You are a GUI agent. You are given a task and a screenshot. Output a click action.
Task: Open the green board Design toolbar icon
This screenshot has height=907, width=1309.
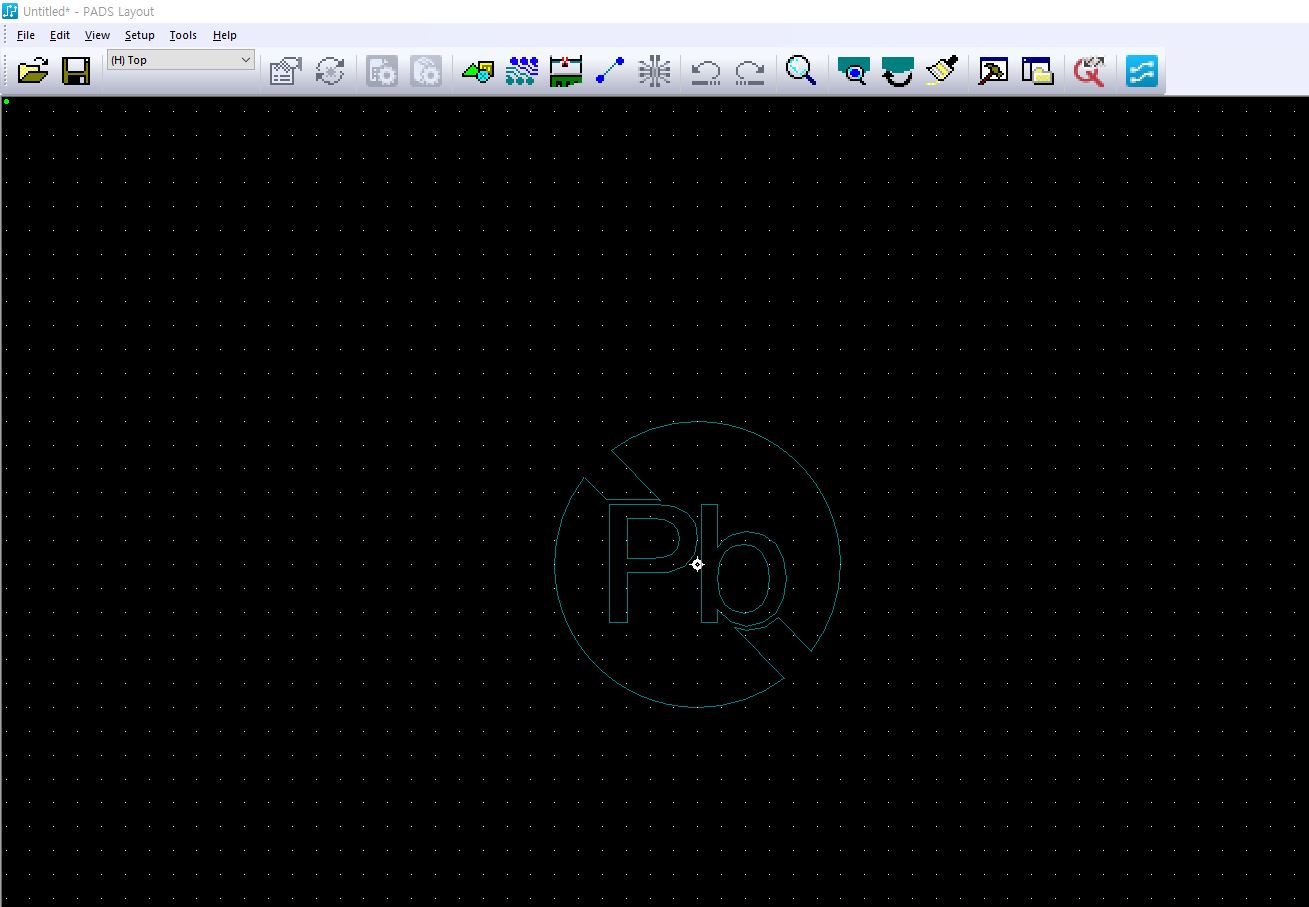(x=565, y=71)
